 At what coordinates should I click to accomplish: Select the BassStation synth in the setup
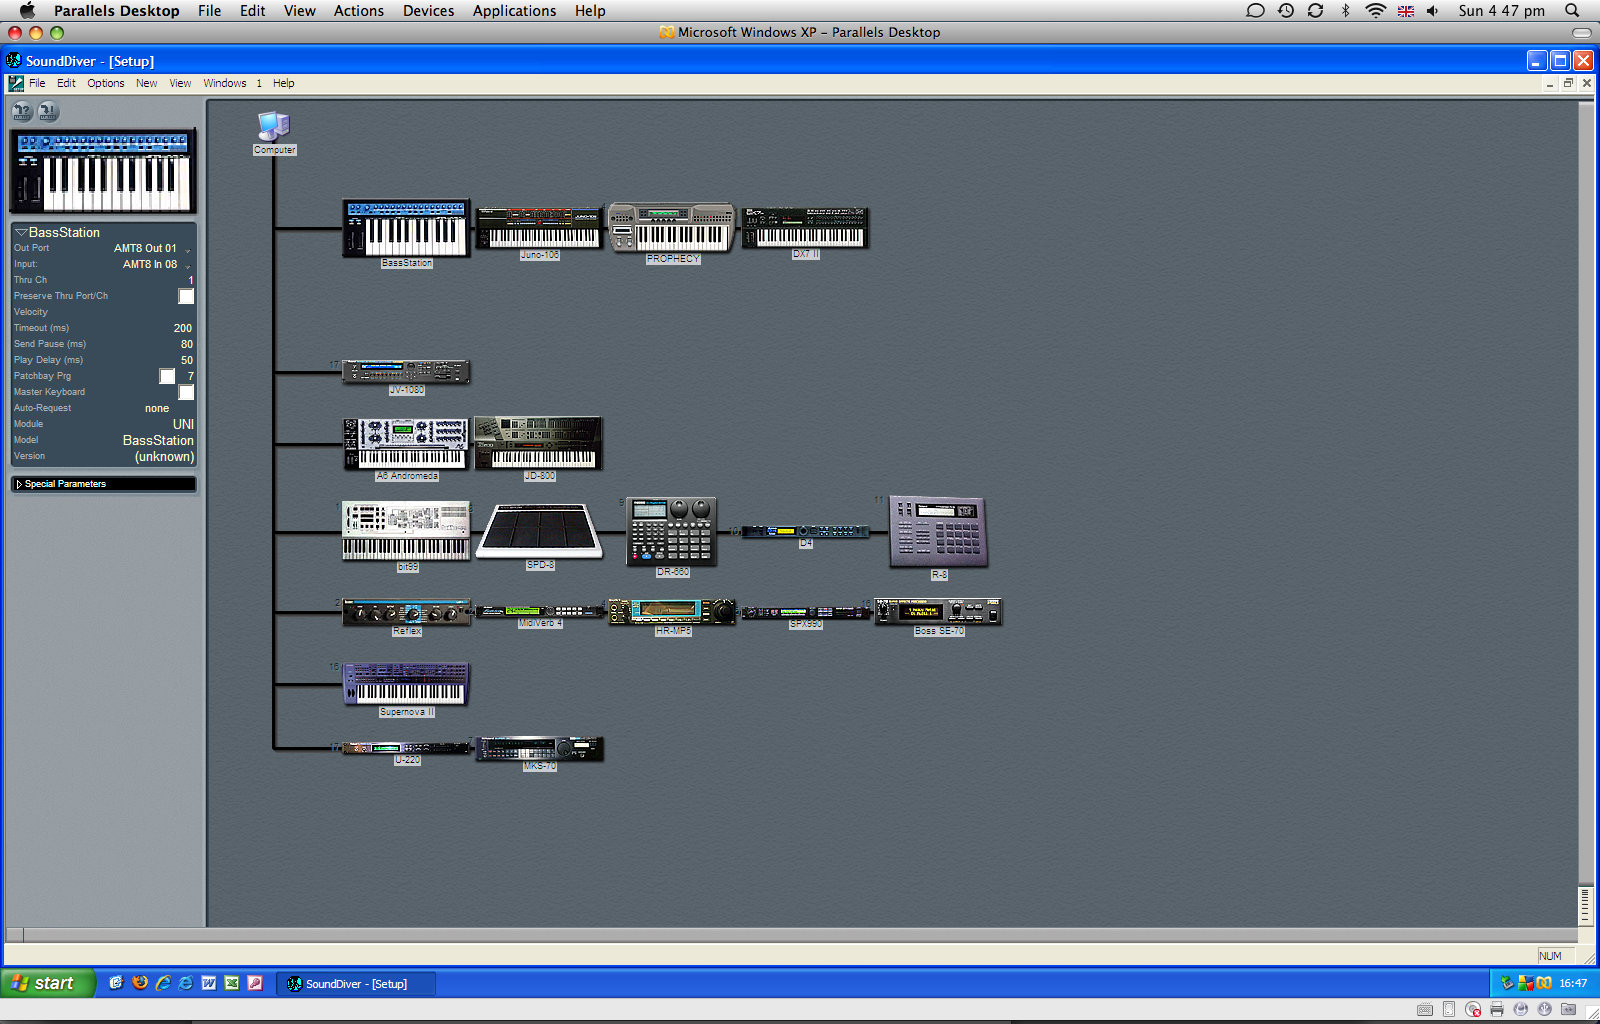click(x=406, y=228)
